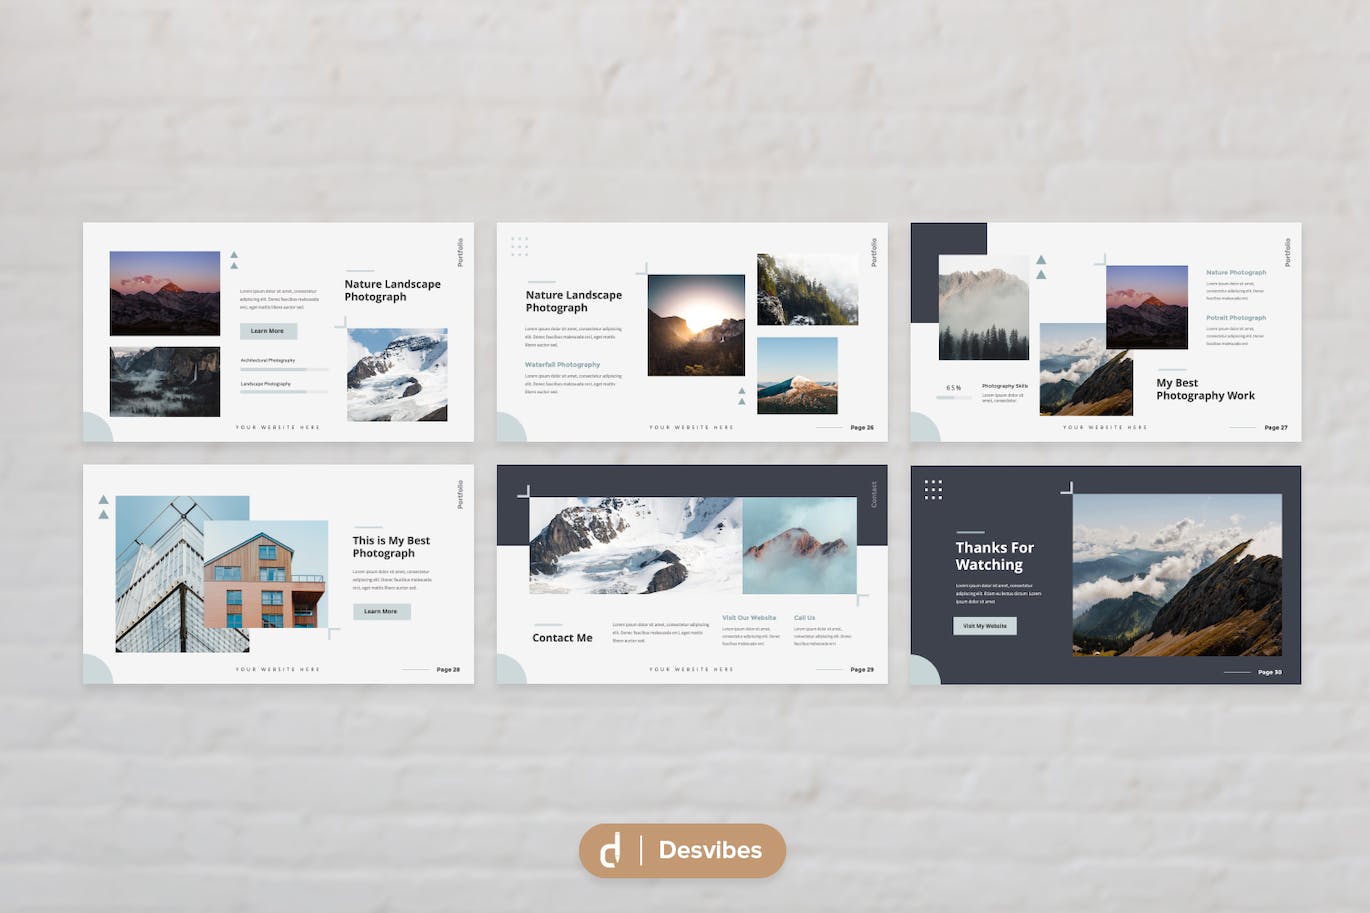This screenshot has height=913, width=1370.
Task: Click the "Thanks For Watching" title
Action: [x=994, y=556]
